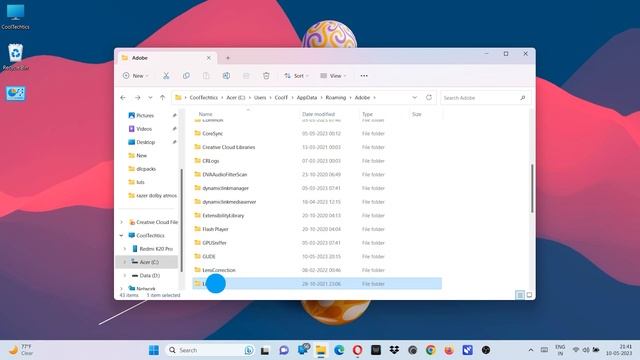Click Acer (C:) in the address path
The height and width of the screenshot is (360, 640).
coord(236,98)
